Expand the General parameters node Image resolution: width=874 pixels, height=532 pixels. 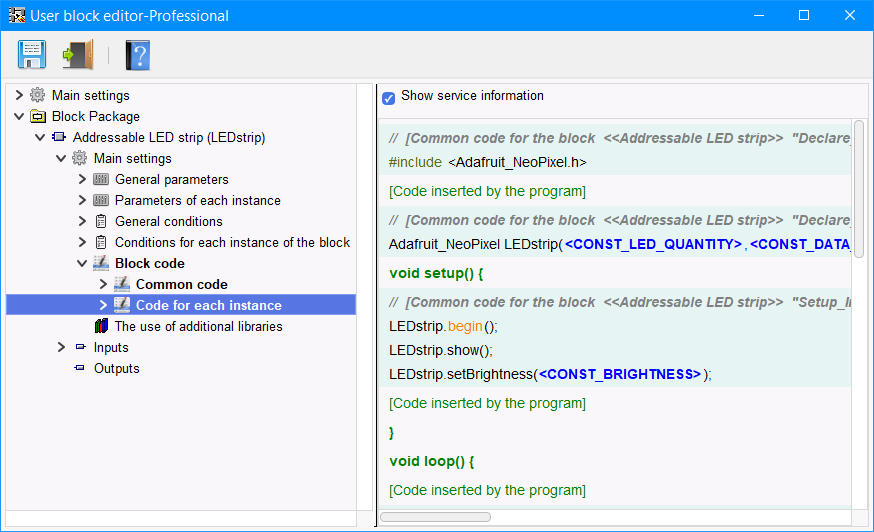(x=82, y=180)
